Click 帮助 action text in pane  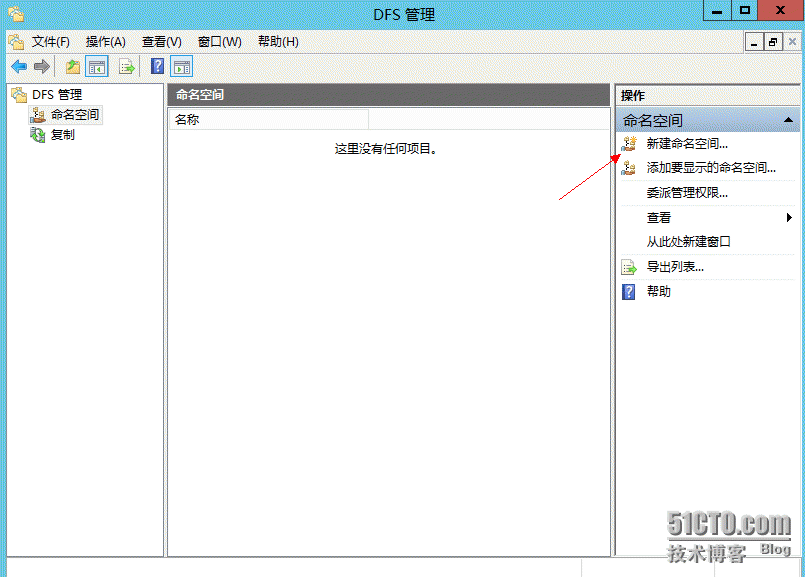(659, 292)
